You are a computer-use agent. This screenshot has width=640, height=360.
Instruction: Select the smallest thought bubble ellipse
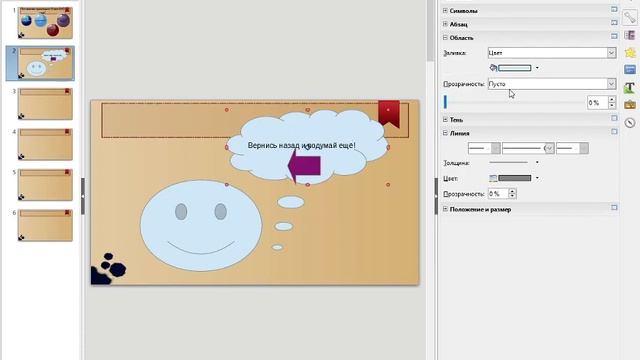(278, 247)
